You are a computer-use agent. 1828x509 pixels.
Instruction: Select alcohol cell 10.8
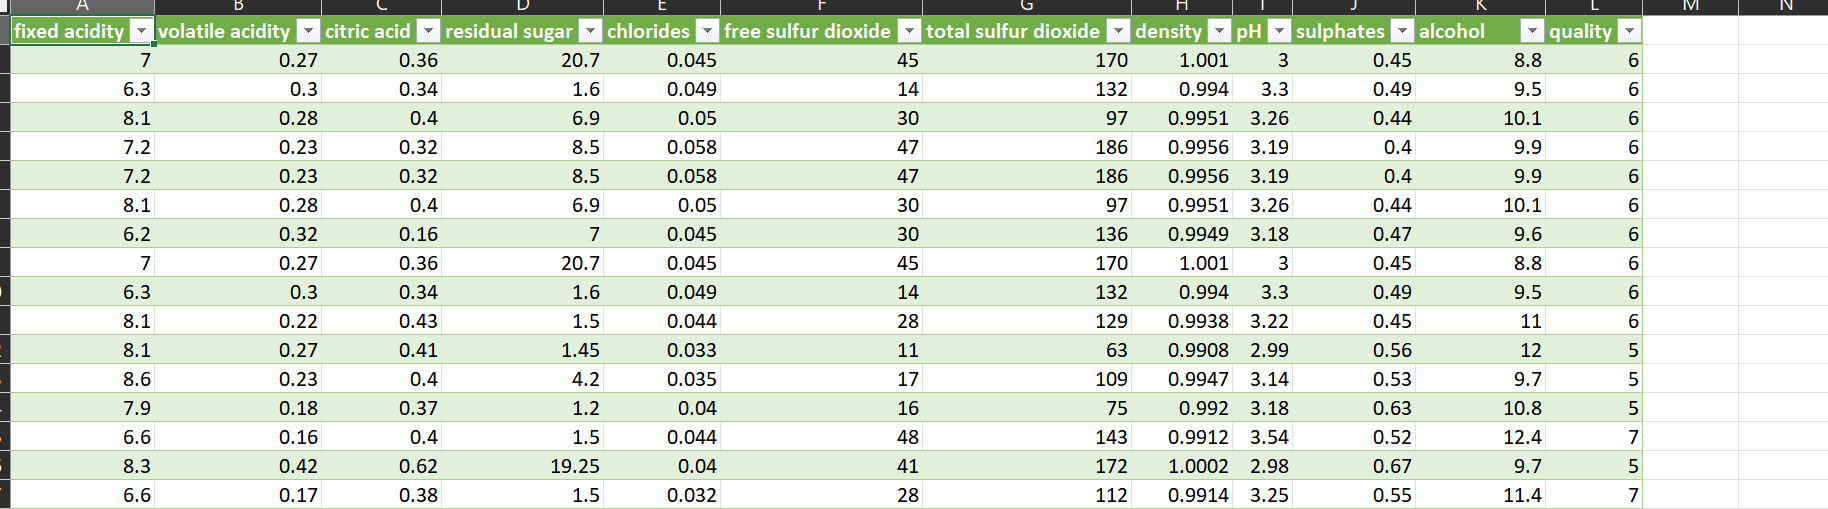[1480, 408]
